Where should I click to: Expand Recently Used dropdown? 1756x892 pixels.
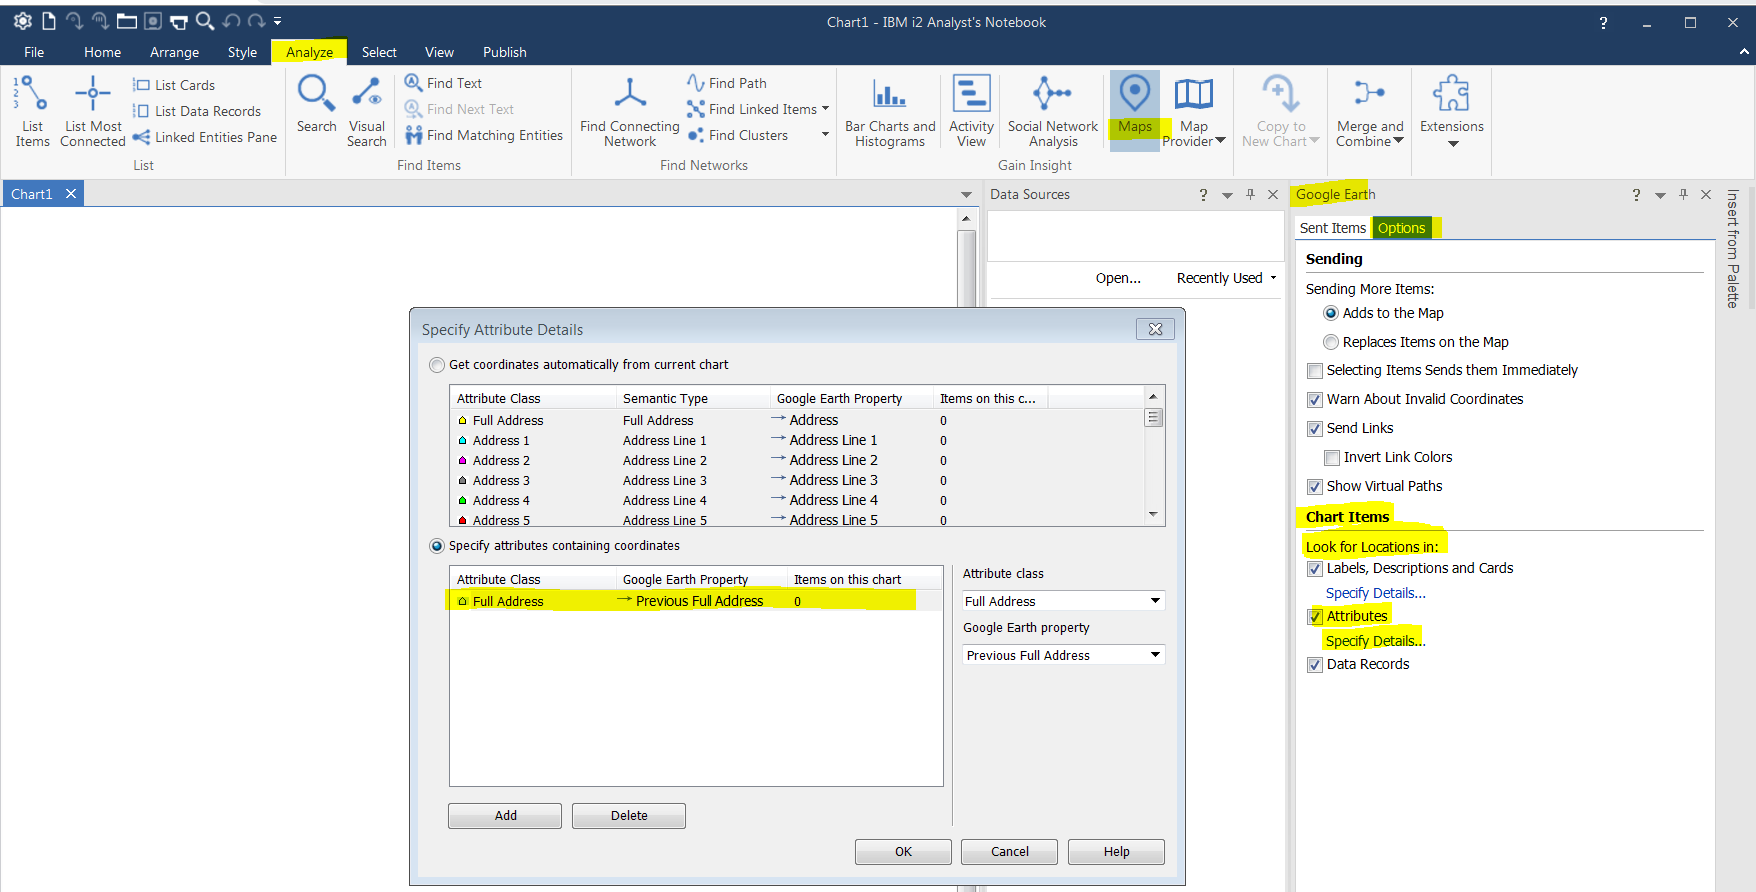(1273, 278)
